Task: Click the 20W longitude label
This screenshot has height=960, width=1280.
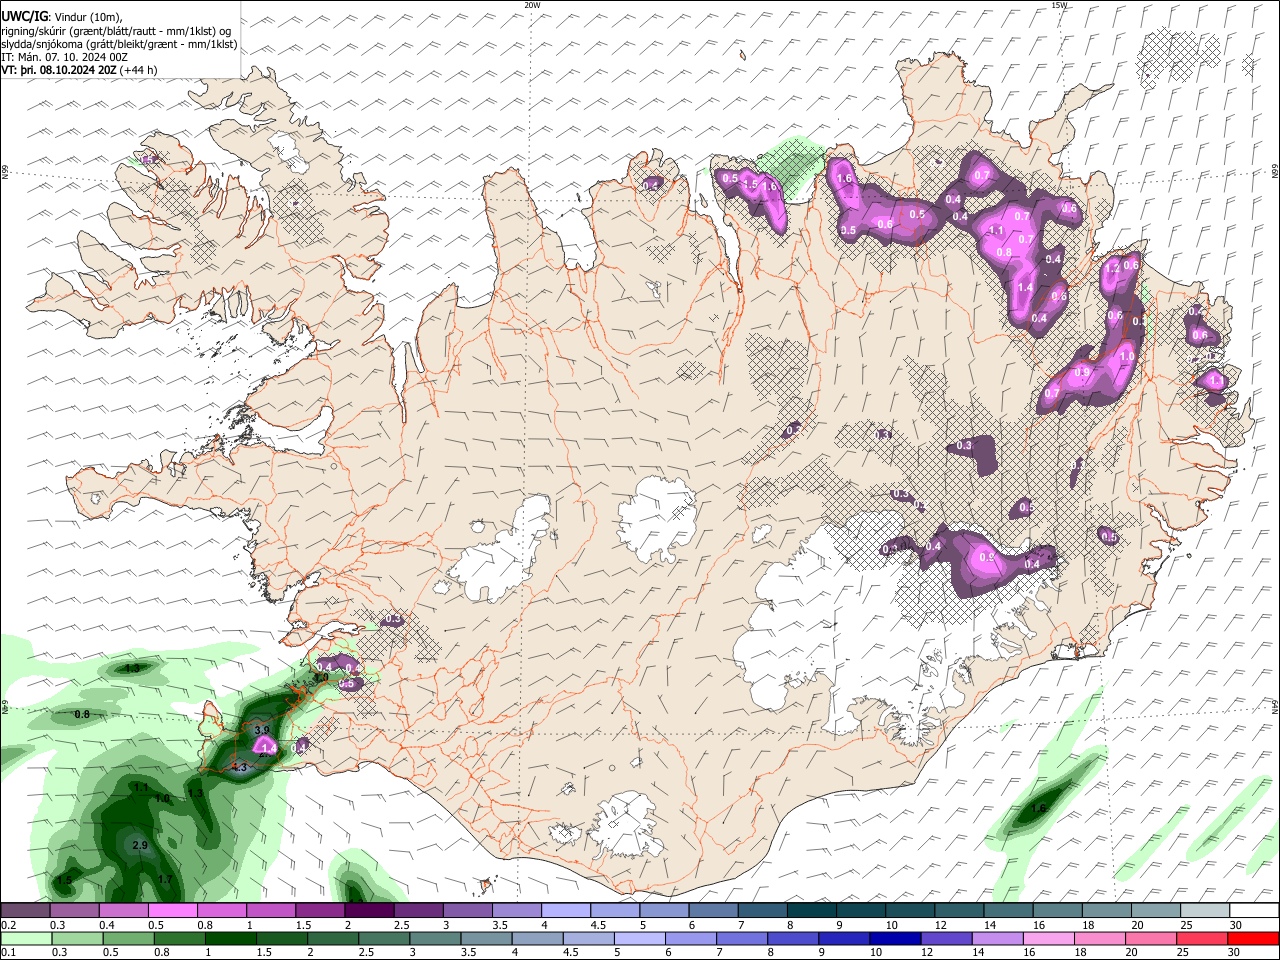Action: [532, 5]
